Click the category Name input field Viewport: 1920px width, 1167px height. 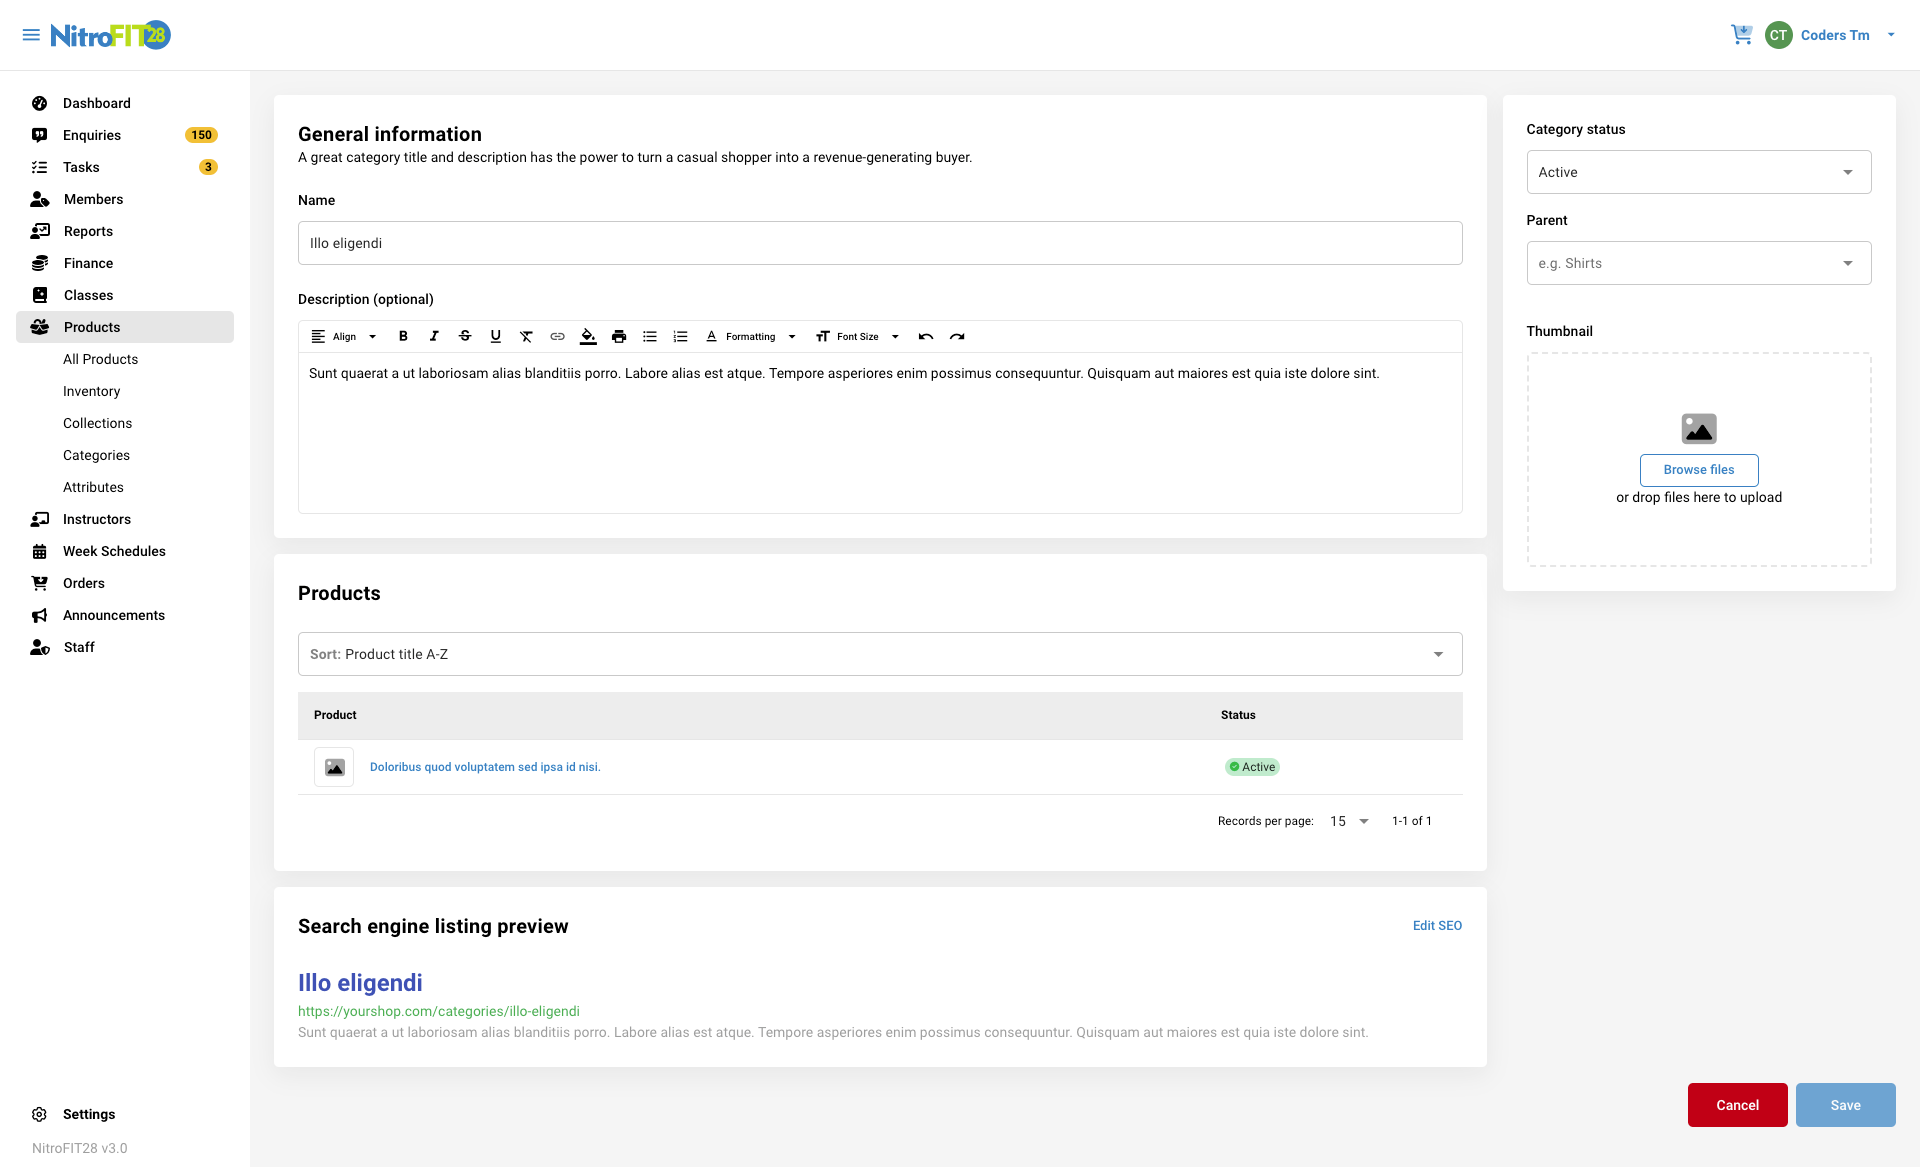[880, 243]
